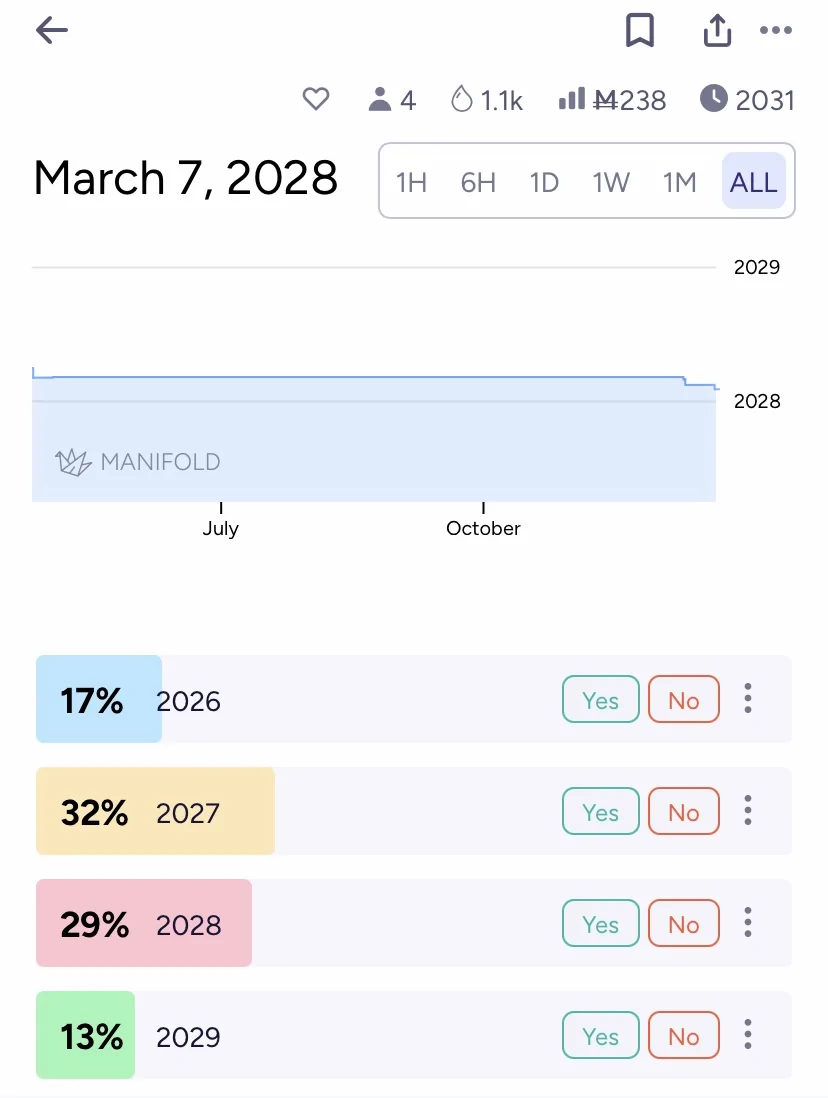Select the ALL time range

tap(753, 182)
